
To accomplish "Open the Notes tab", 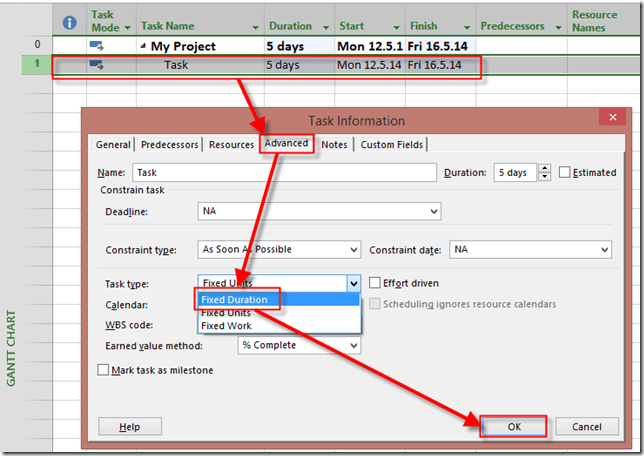I will coord(335,145).
